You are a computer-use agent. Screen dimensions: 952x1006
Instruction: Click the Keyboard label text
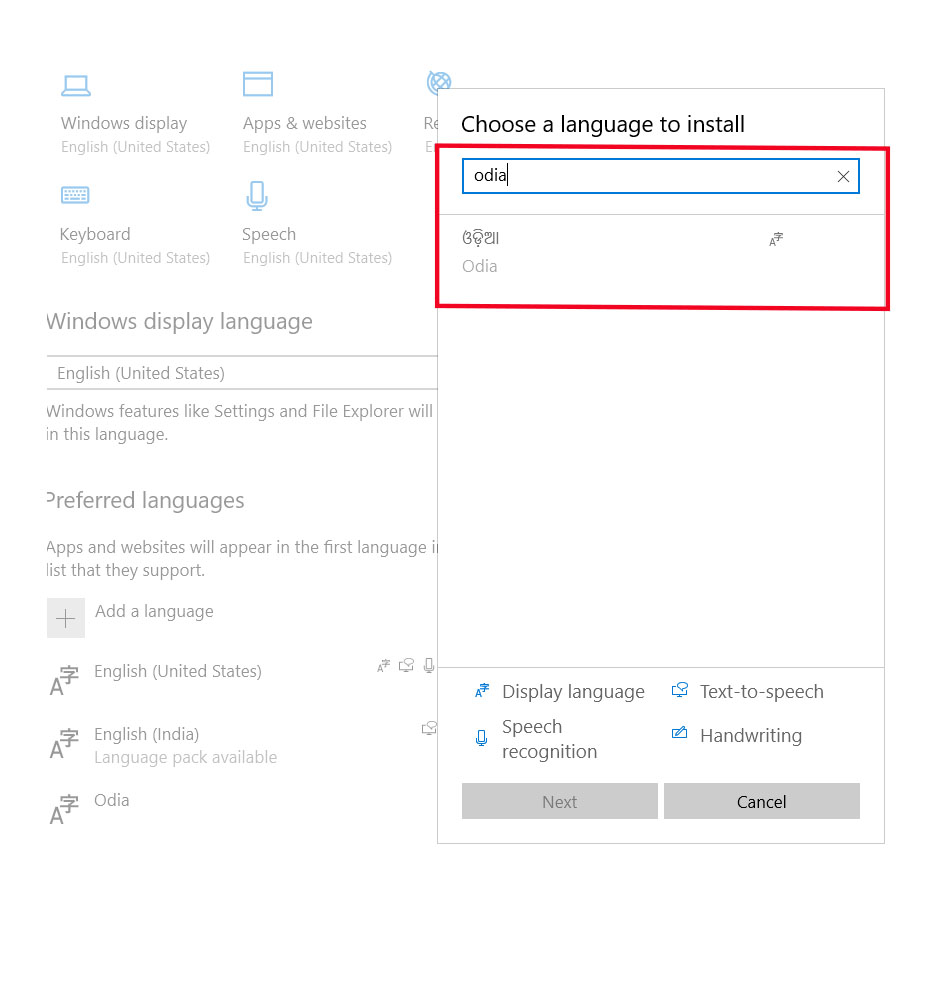tap(95, 234)
